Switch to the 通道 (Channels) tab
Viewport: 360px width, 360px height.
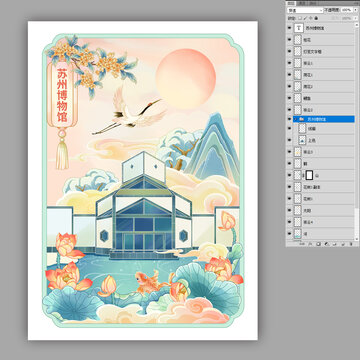[302, 3]
